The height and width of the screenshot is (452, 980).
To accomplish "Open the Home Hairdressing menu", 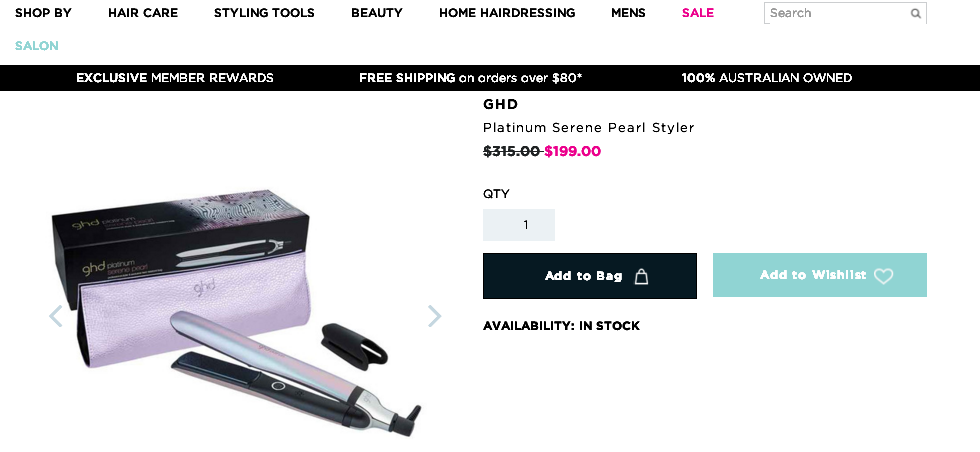I will click(x=507, y=13).
